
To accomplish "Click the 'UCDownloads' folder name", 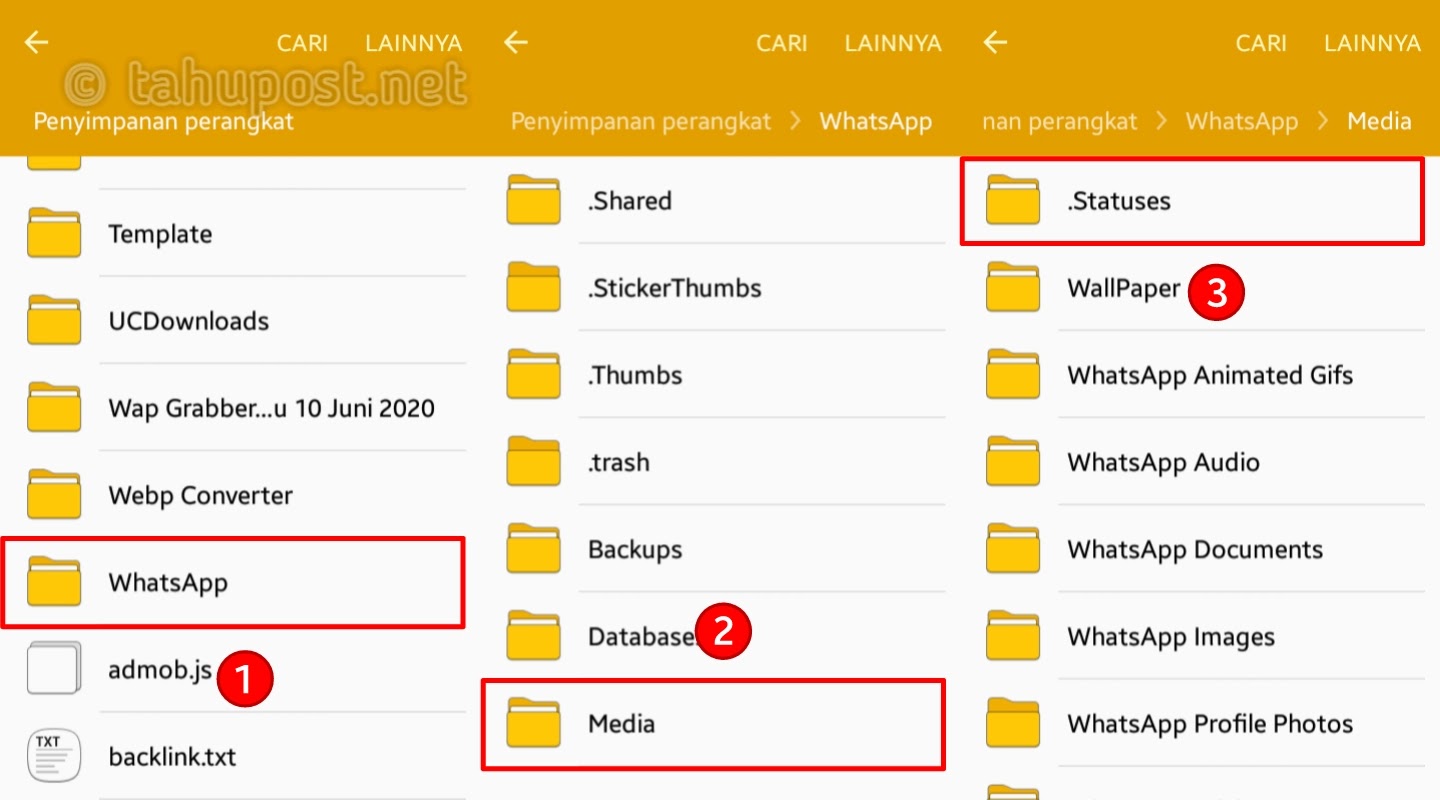I will coord(189,321).
